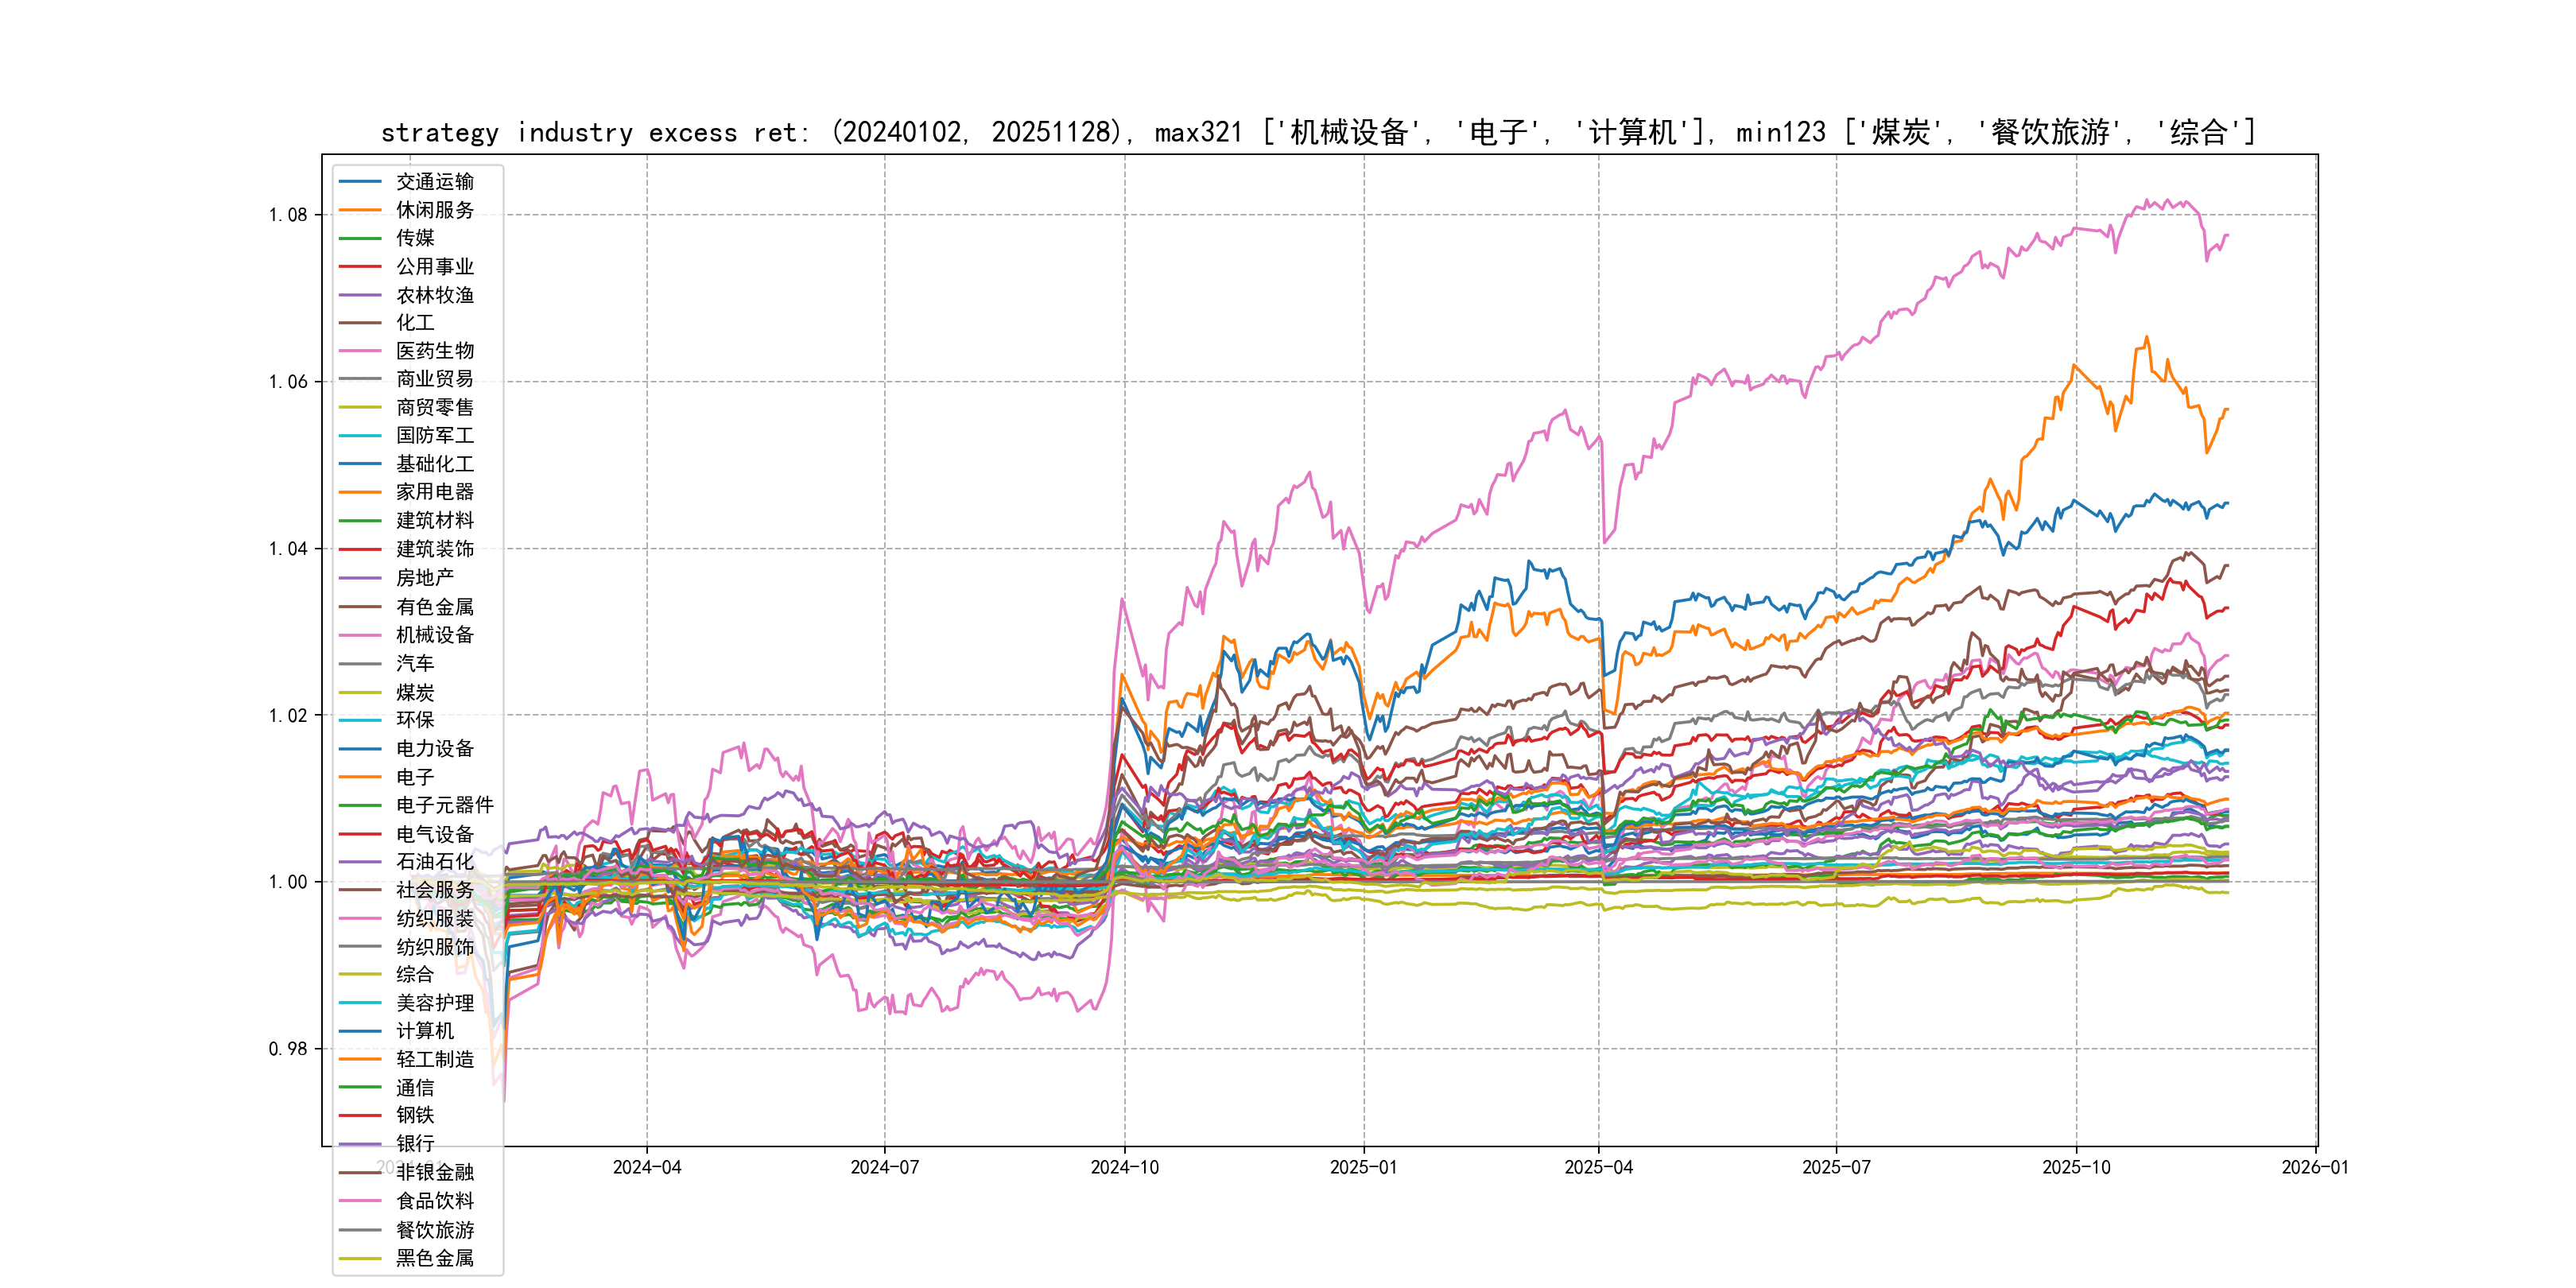Click the 交通运输 legend line swatch
The image size is (2576, 1288).
coord(360,182)
